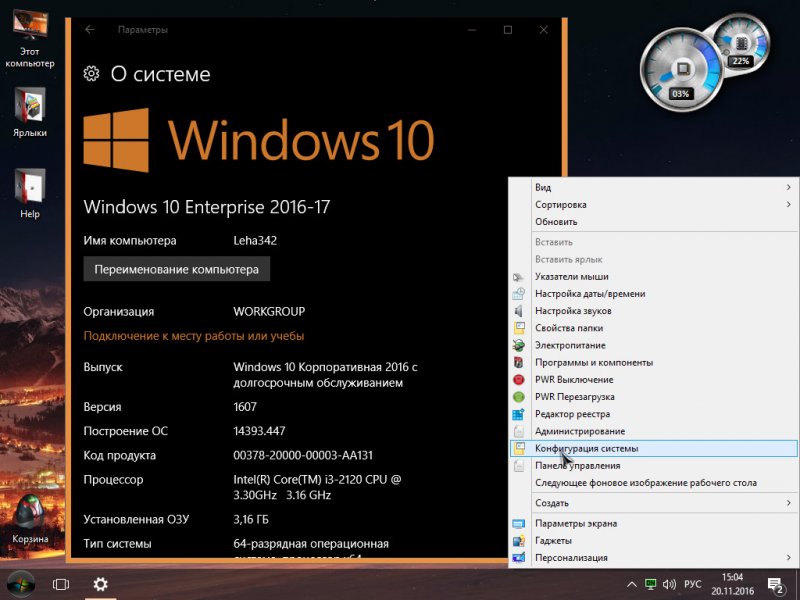Click the icon beside "Электропитание"
800x600 pixels.
(518, 345)
